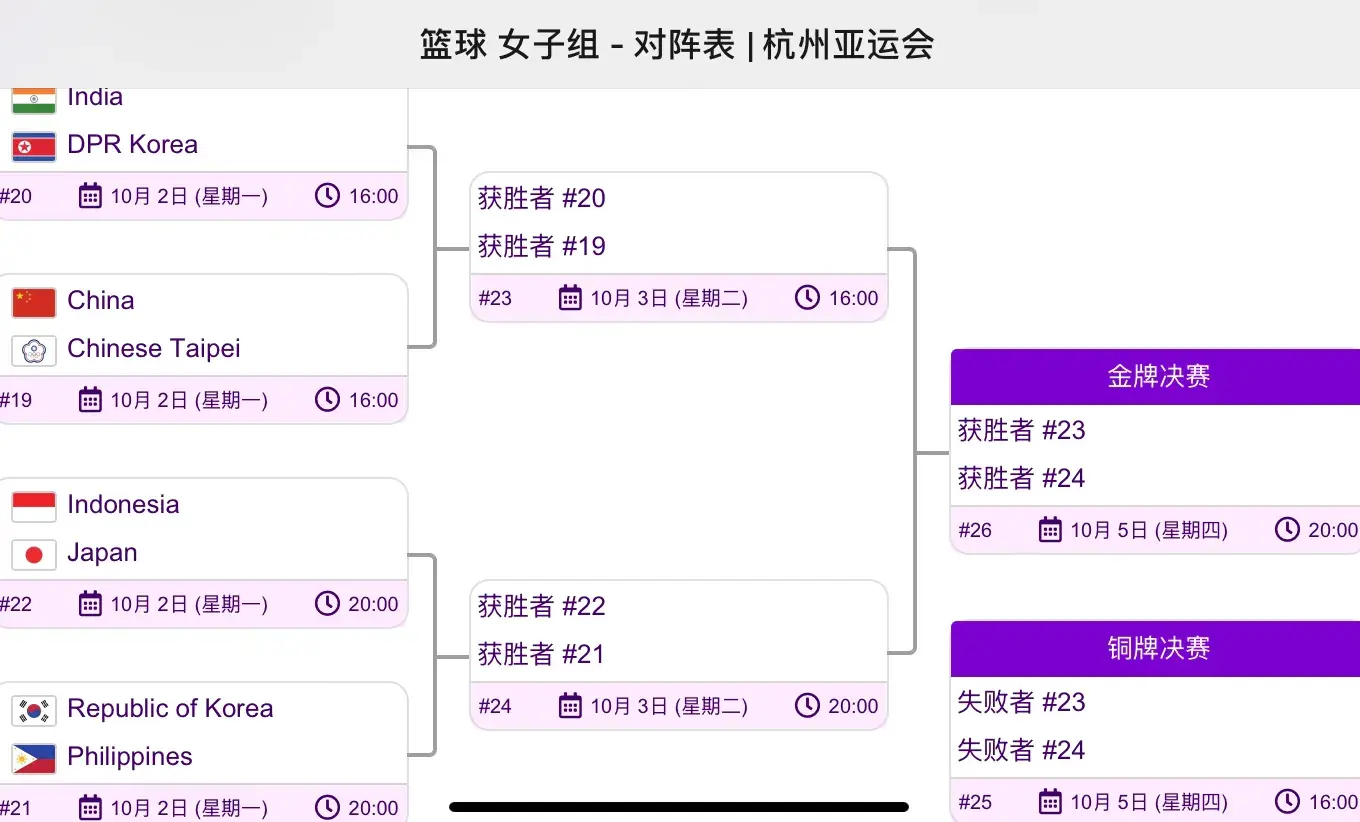Click the Chinese Taipei flag icon
Image resolution: width=1360 pixels, height=822 pixels.
point(34,350)
